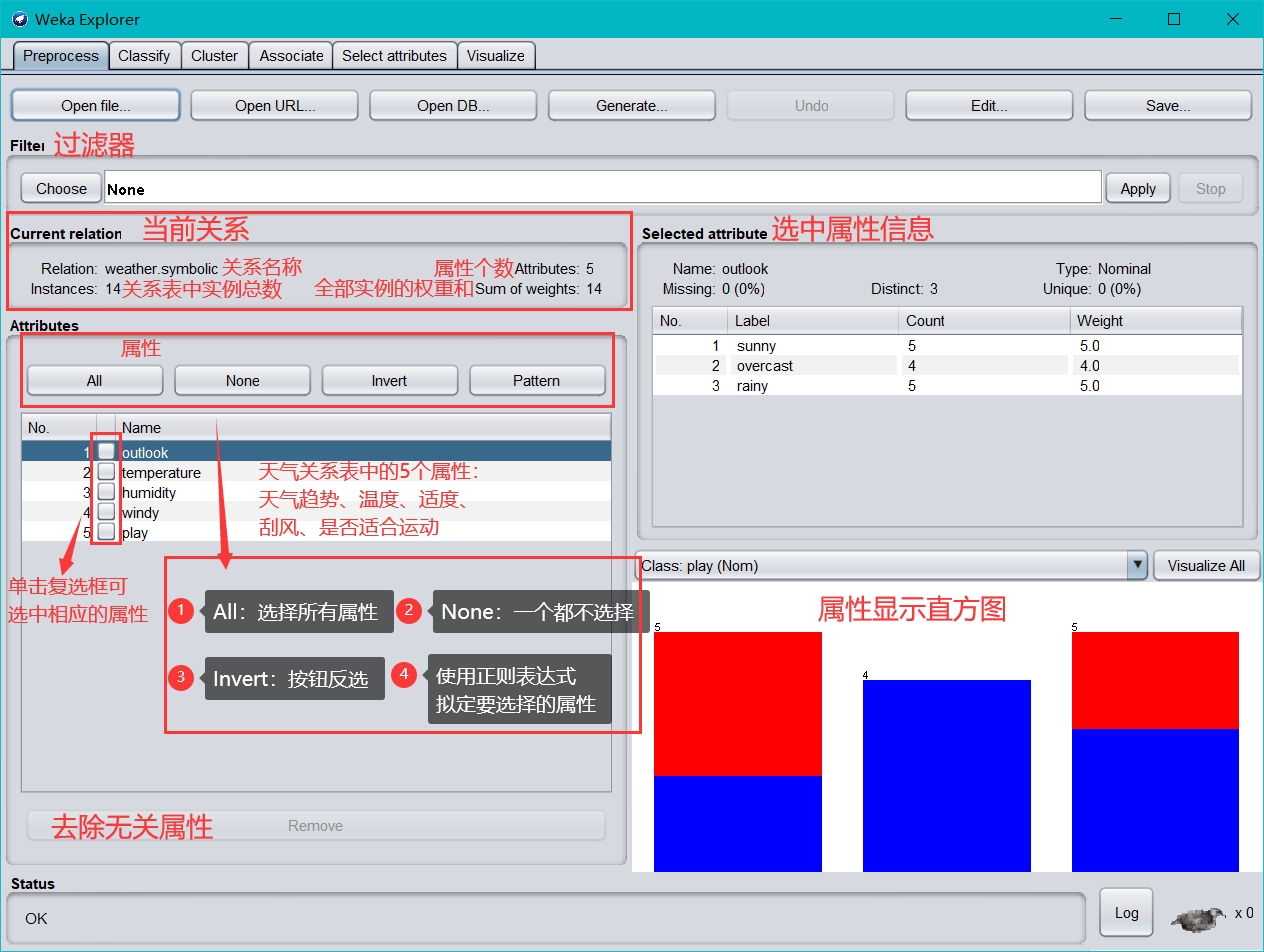Screen dimensions: 1264x952
Task: Select the outlook row in attributes
Action: [x=316, y=452]
